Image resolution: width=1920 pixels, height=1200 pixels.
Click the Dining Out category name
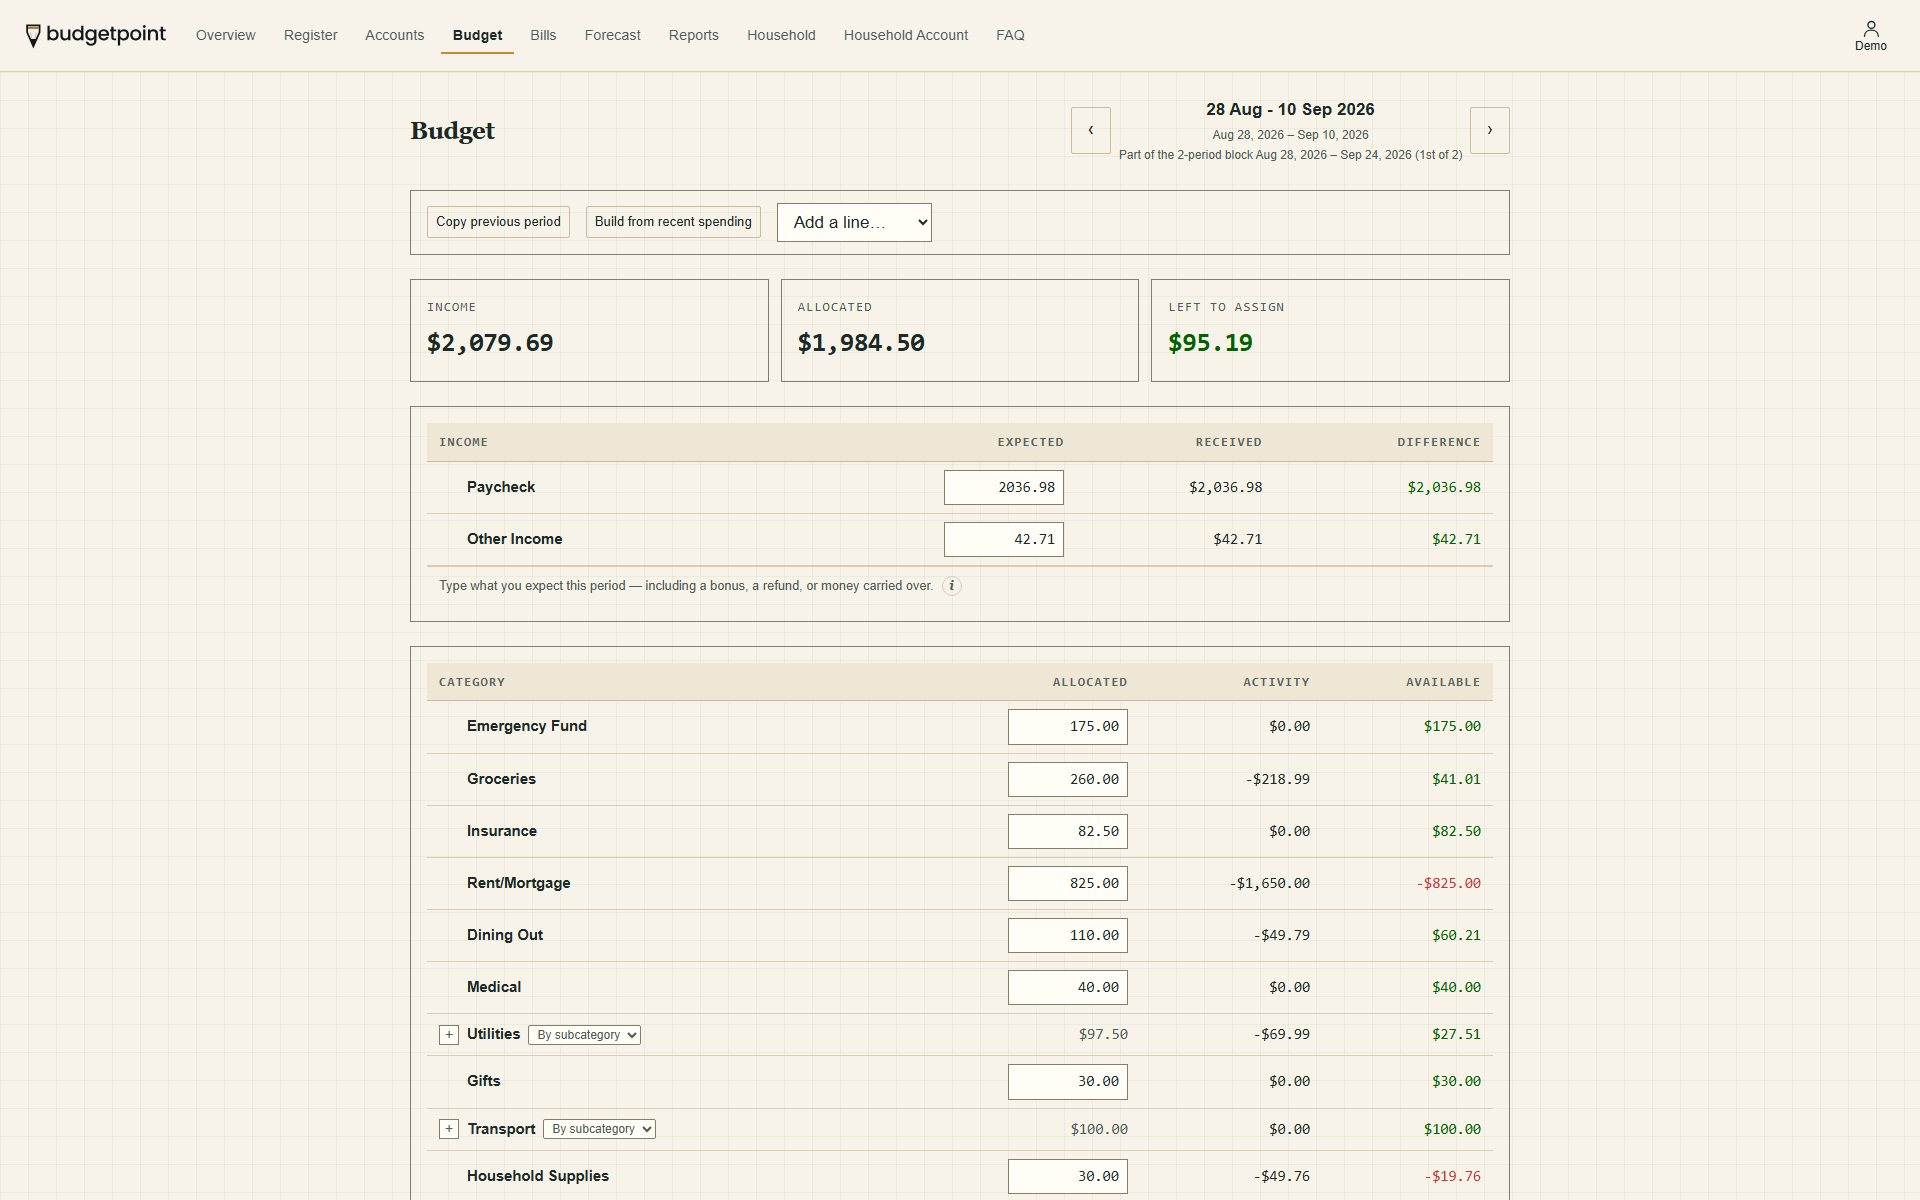coord(505,935)
